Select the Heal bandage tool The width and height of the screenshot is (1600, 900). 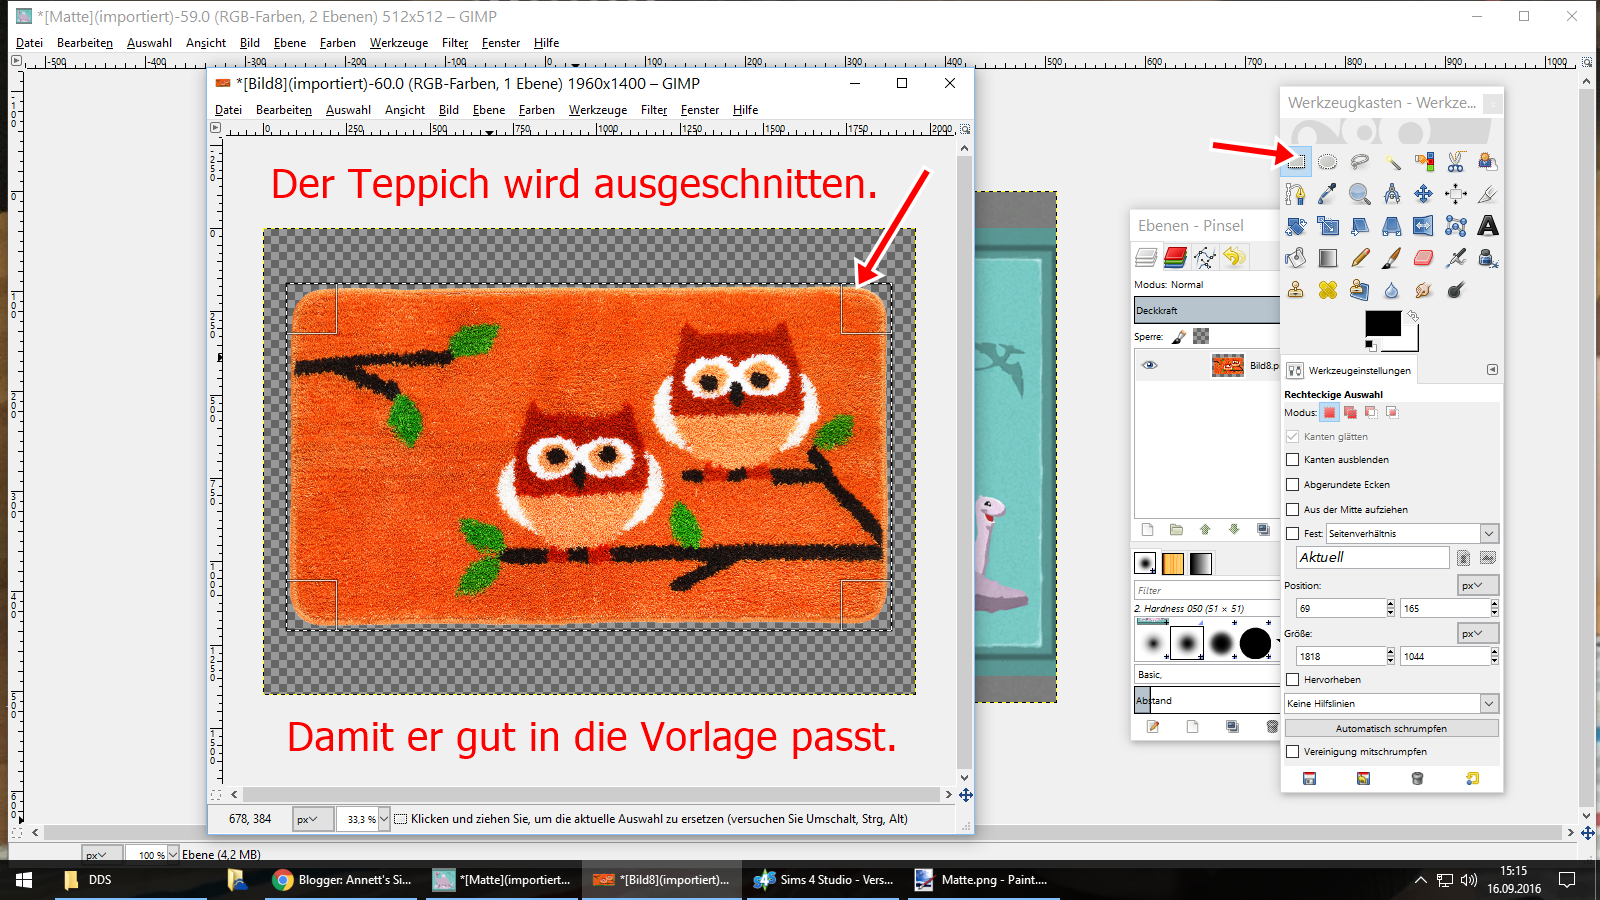point(1328,290)
